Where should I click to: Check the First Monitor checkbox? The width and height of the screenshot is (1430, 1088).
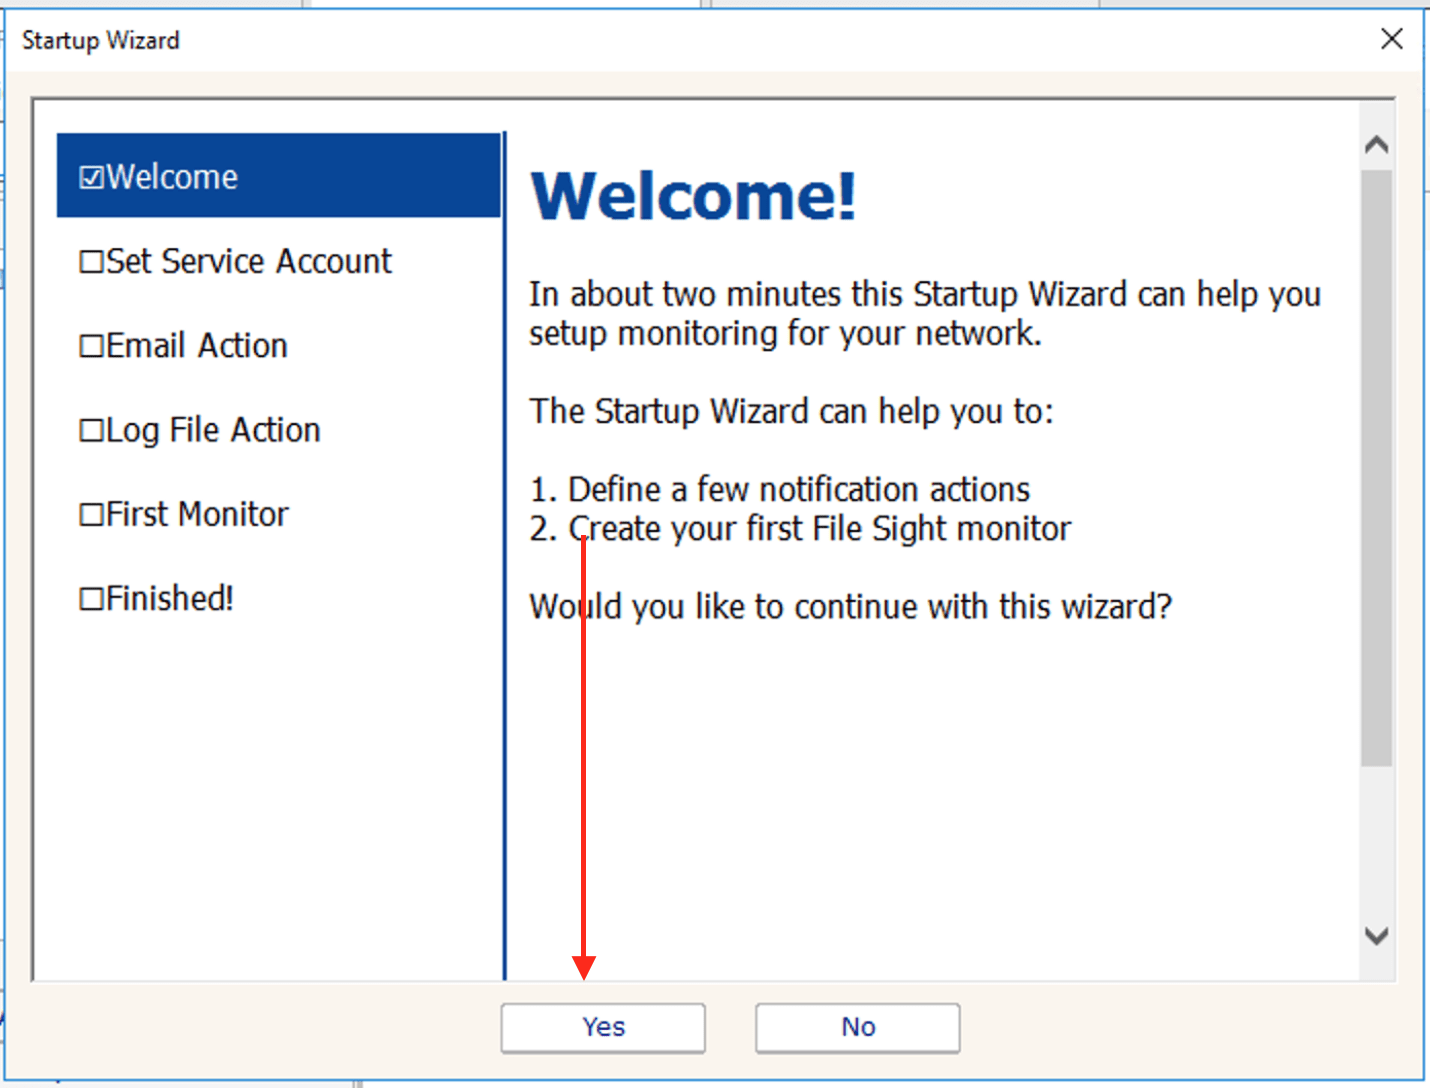tap(92, 515)
